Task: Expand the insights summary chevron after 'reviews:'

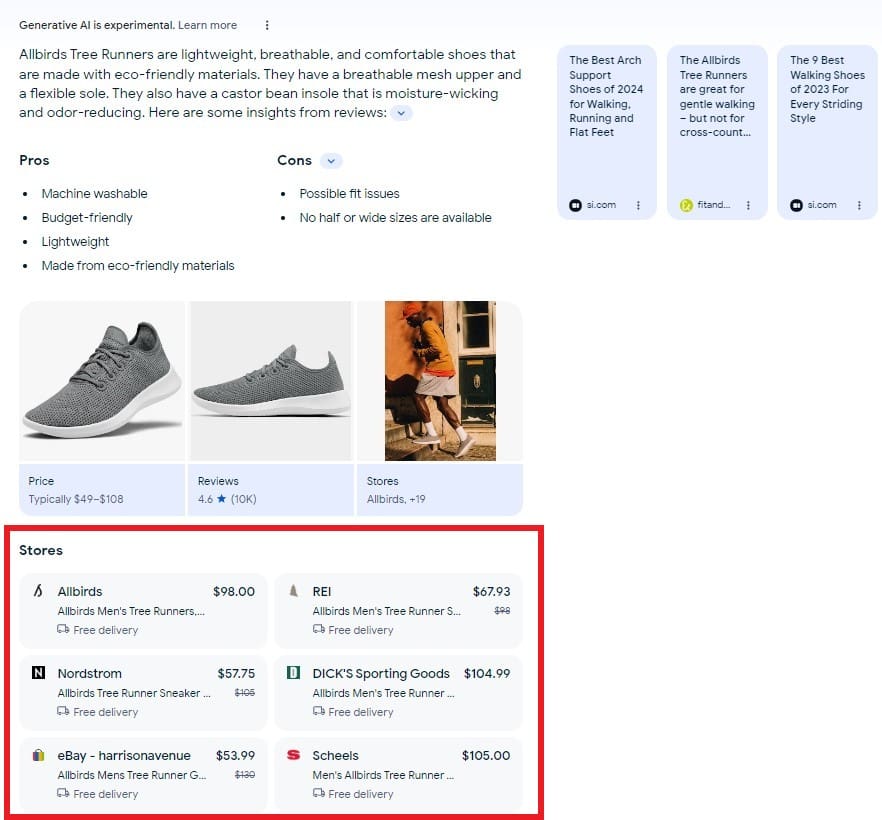Action: point(401,113)
